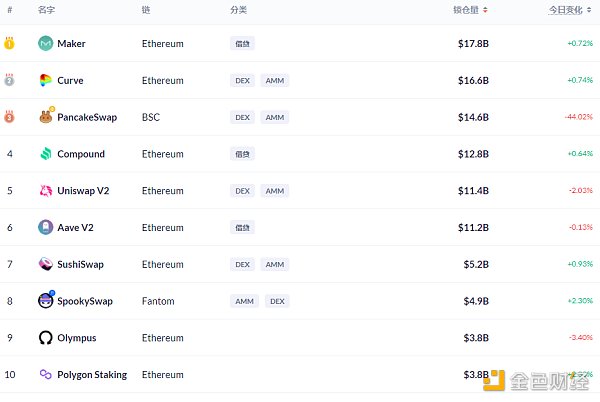Click the Curve rainbow logo icon
The height and width of the screenshot is (402, 600).
tap(46, 81)
